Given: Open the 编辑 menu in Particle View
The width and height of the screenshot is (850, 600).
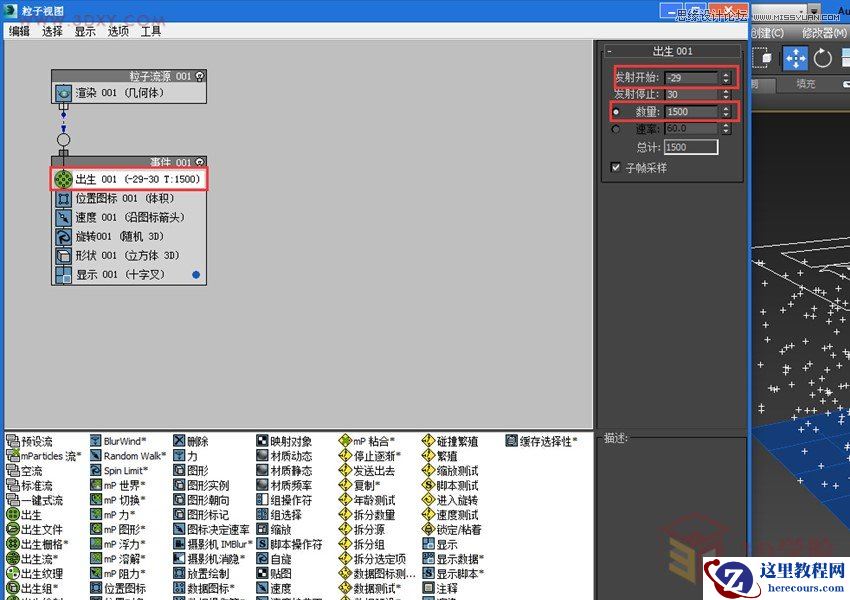Looking at the screenshot, I should [x=20, y=31].
